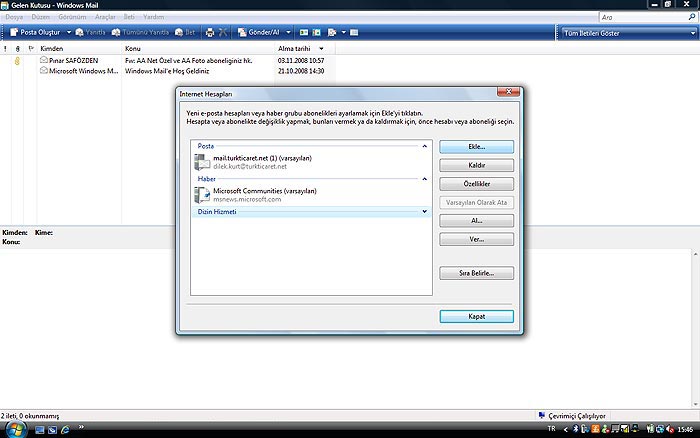Close the Internet Hesapları dialog with the X
700x438 pixels.
tap(508, 92)
